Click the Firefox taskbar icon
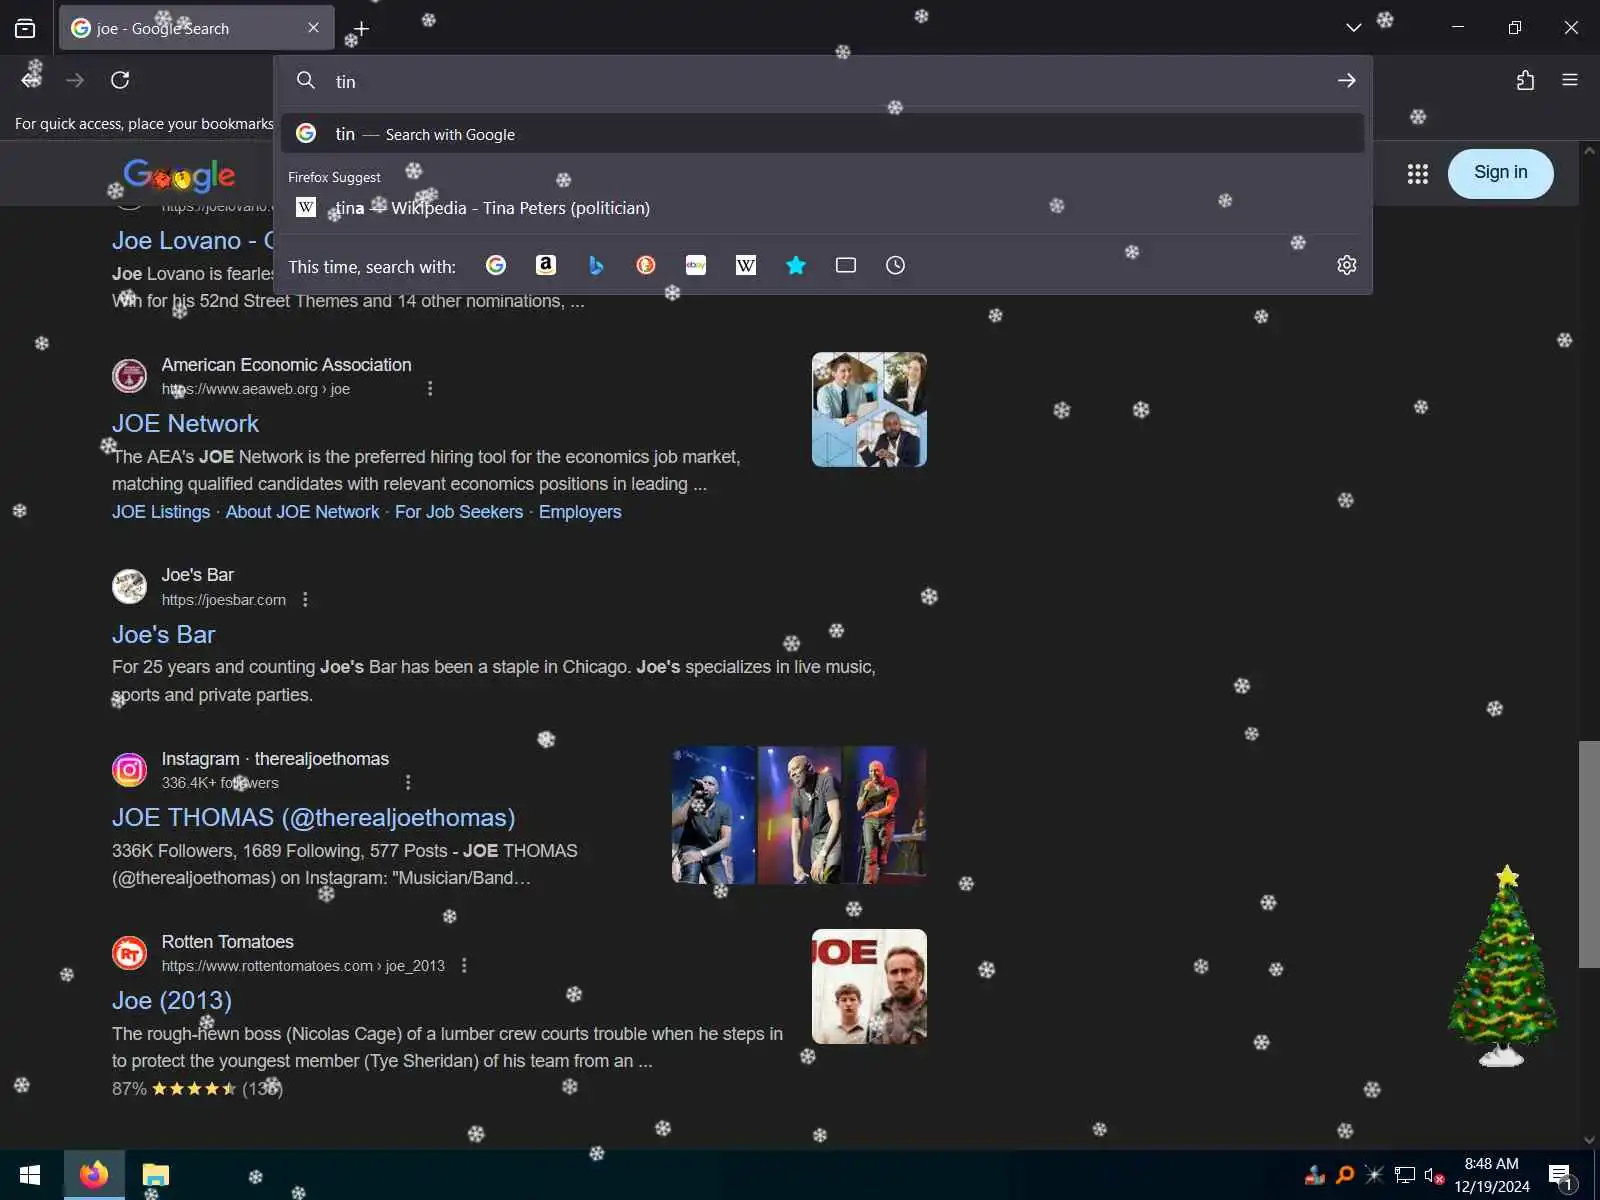This screenshot has height=1200, width=1600. coord(94,1175)
